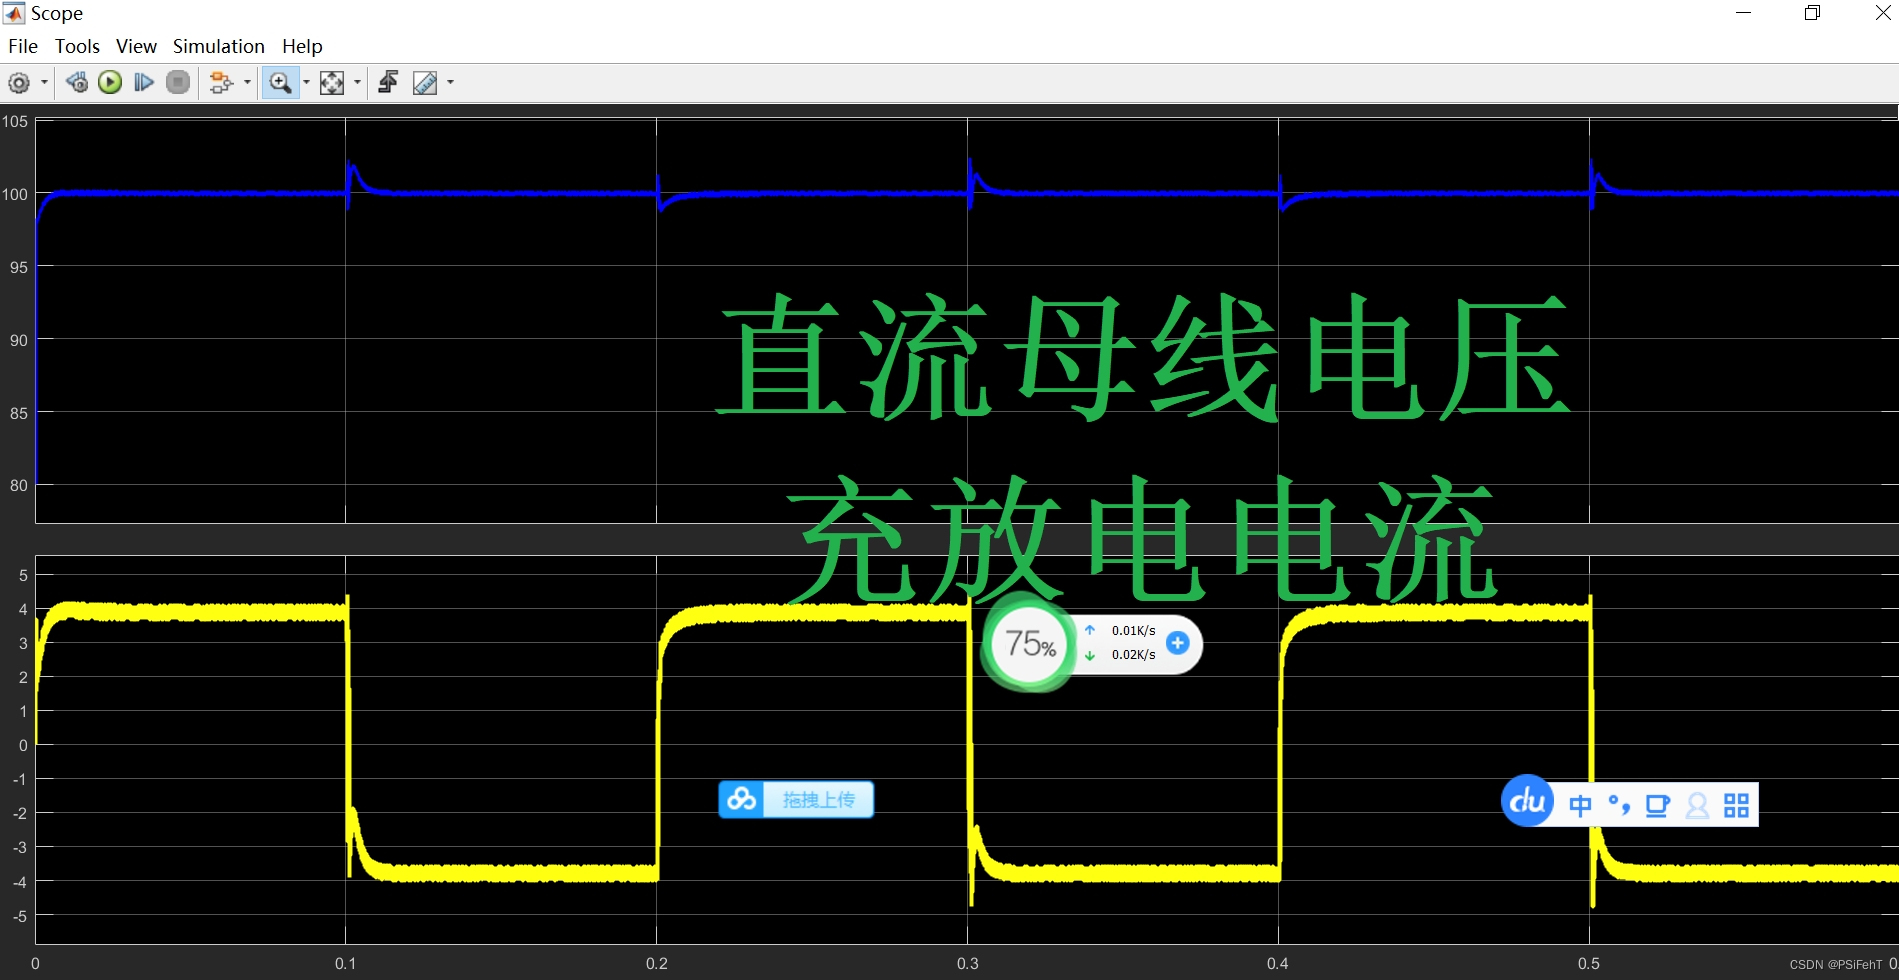Expand the Highlight Simulink Block dropdown arrow
Screen dimensions: 1899x980
click(248, 83)
